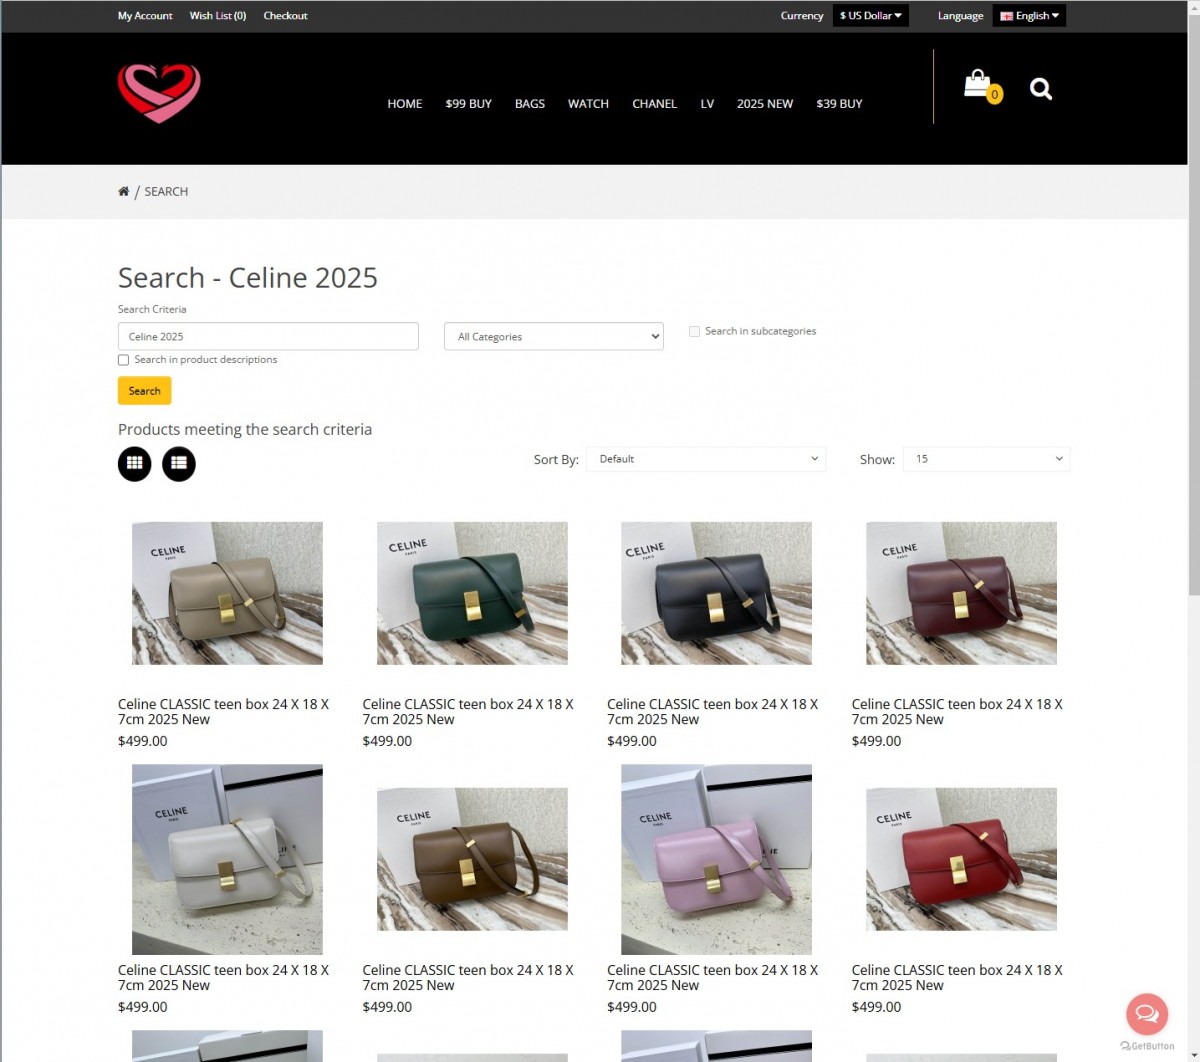The image size is (1200, 1062).
Task: Open the $99 BUY menu item
Action: pyautogui.click(x=469, y=104)
